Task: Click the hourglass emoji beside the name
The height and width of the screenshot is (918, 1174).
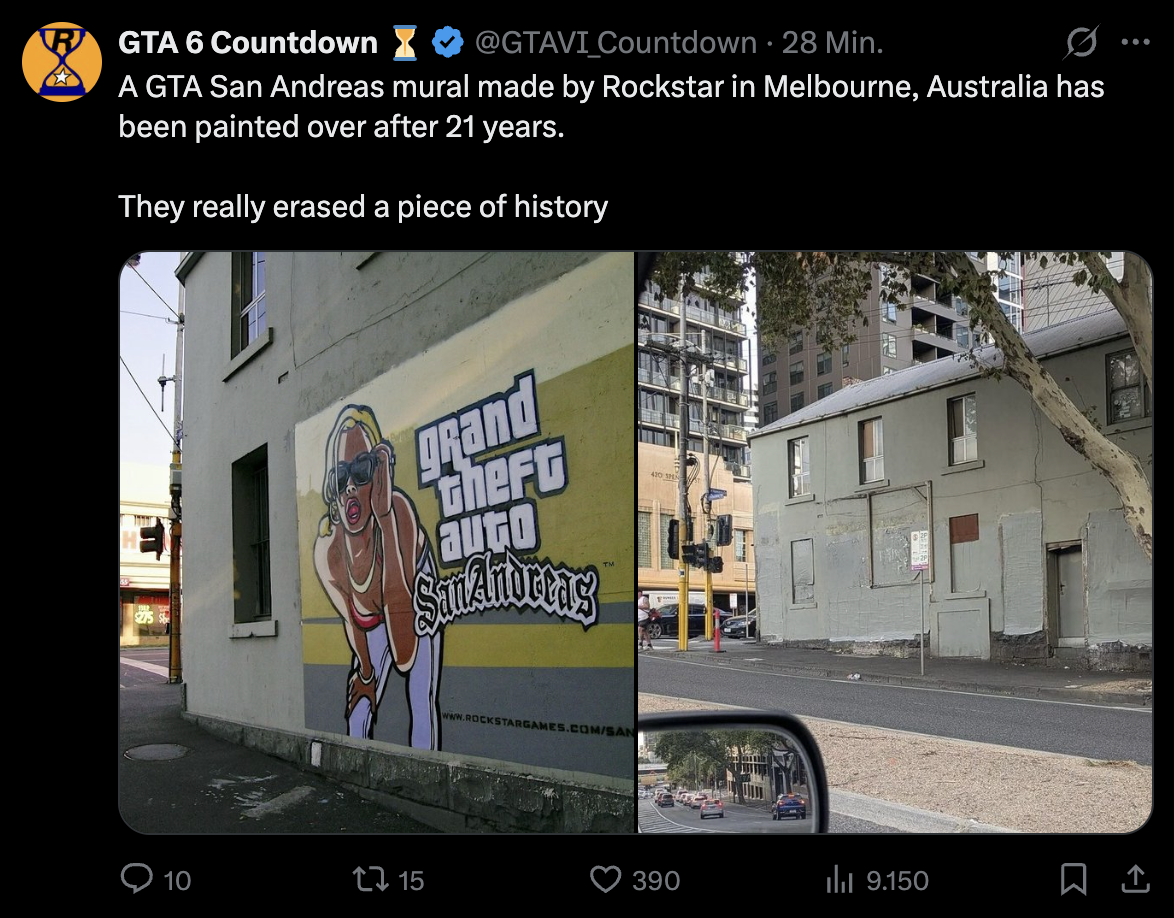Action: coord(405,42)
